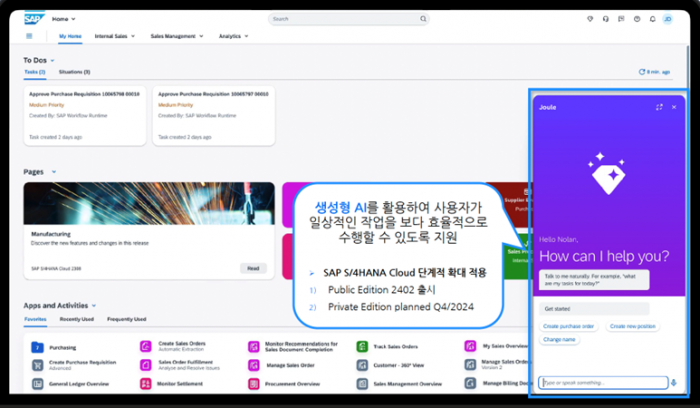Screen dimensions: 700x408
Task: Open the Purchasing folder icon
Action: coord(38,347)
